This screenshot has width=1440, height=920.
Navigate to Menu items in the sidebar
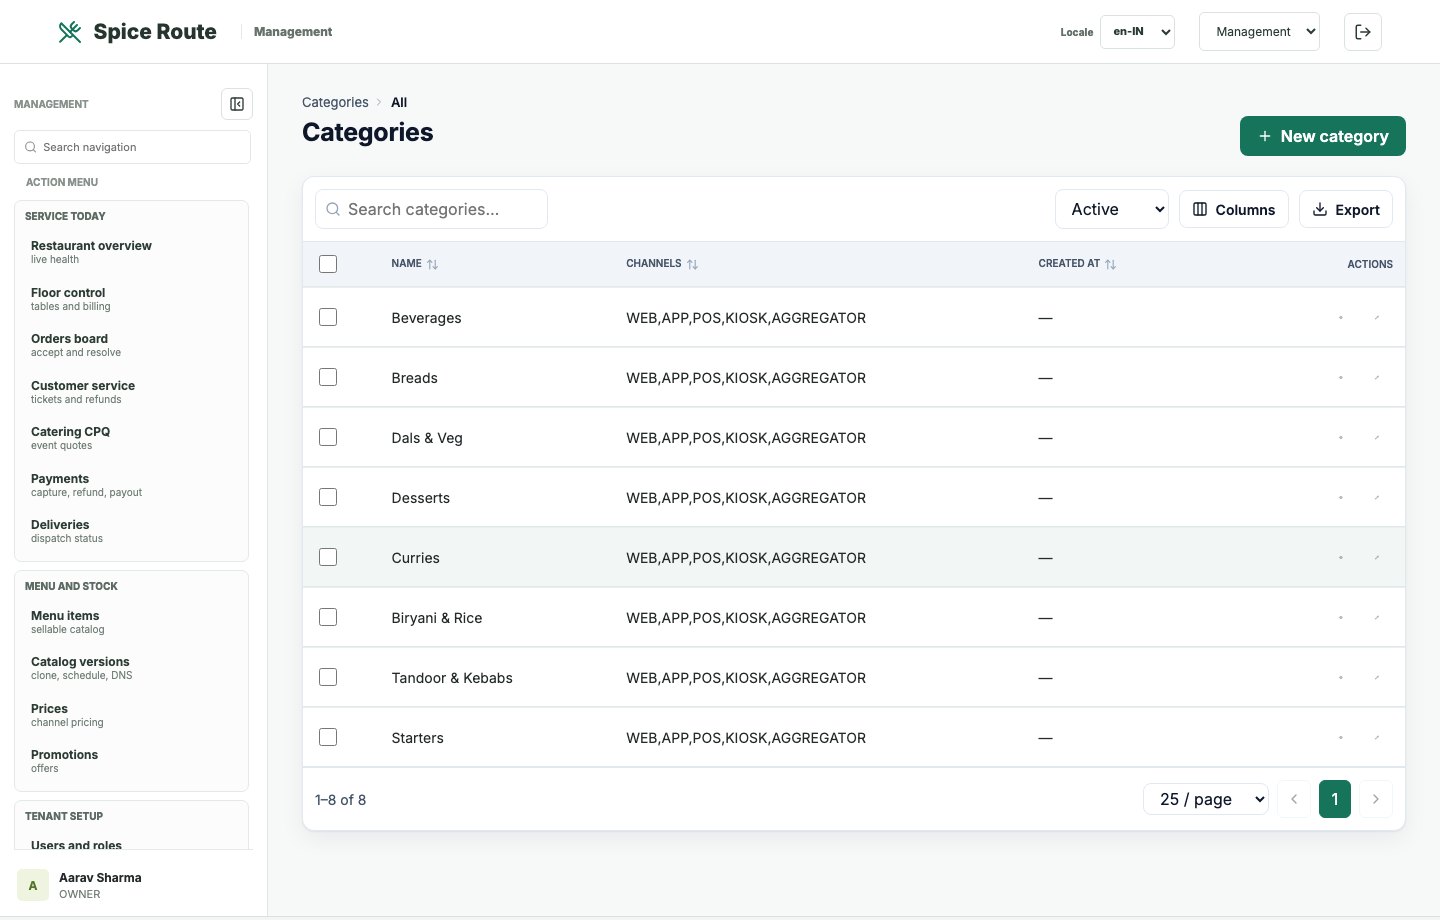131,622
